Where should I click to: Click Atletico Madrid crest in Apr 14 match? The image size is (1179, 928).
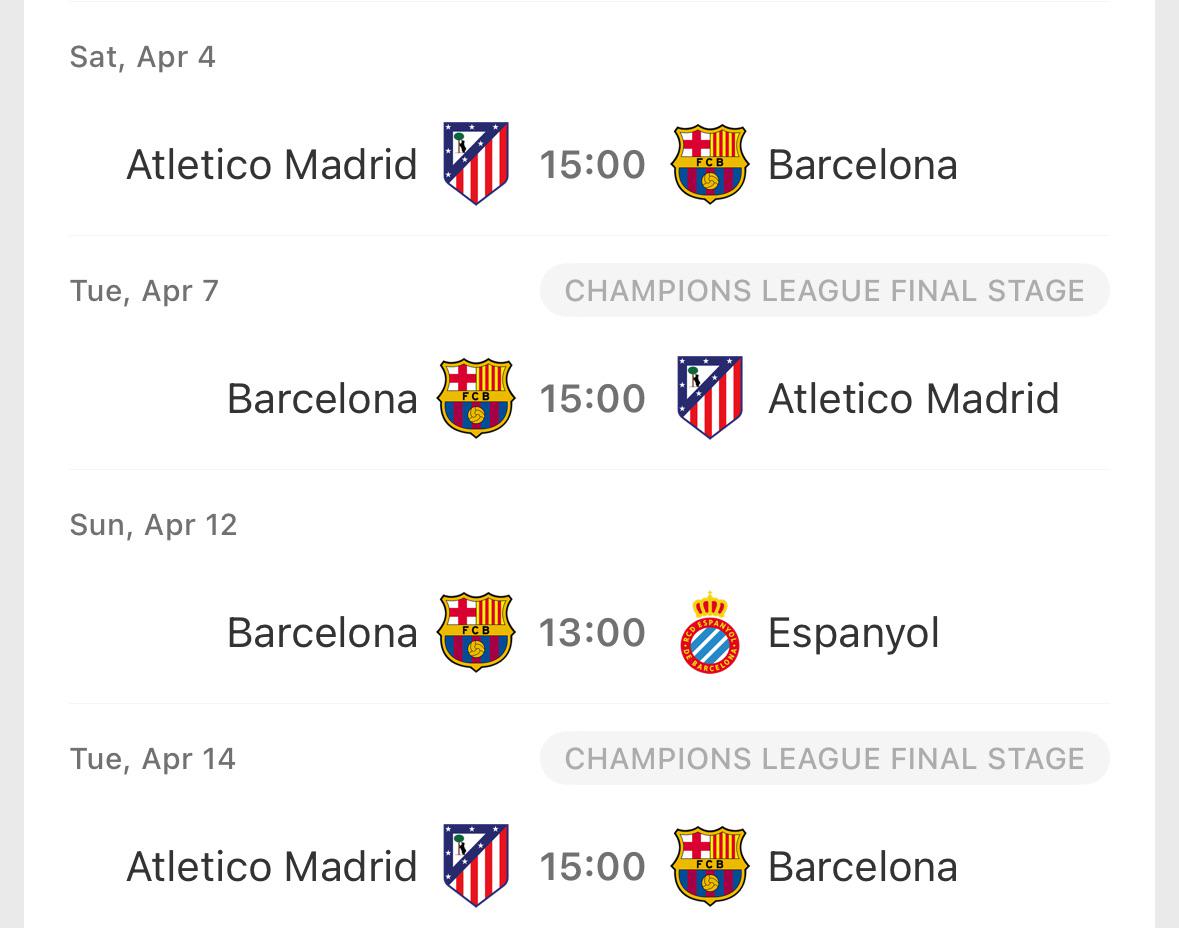tap(476, 865)
